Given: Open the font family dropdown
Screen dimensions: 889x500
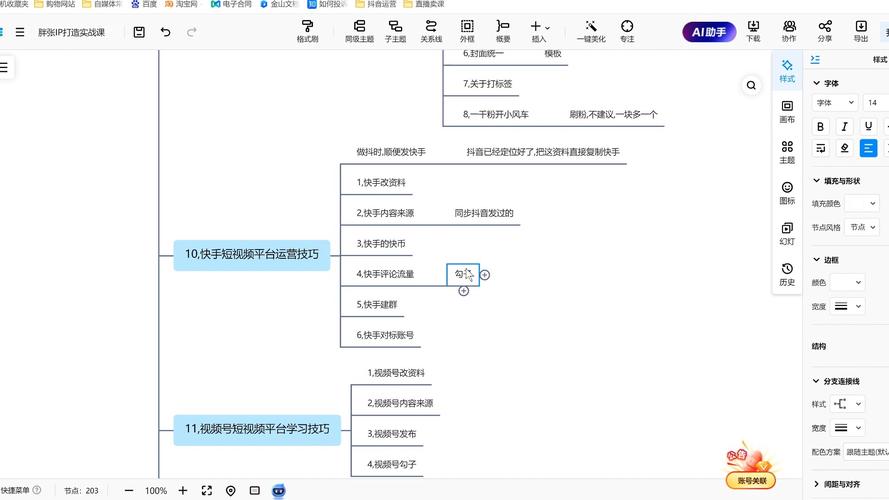Looking at the screenshot, I should (x=835, y=103).
